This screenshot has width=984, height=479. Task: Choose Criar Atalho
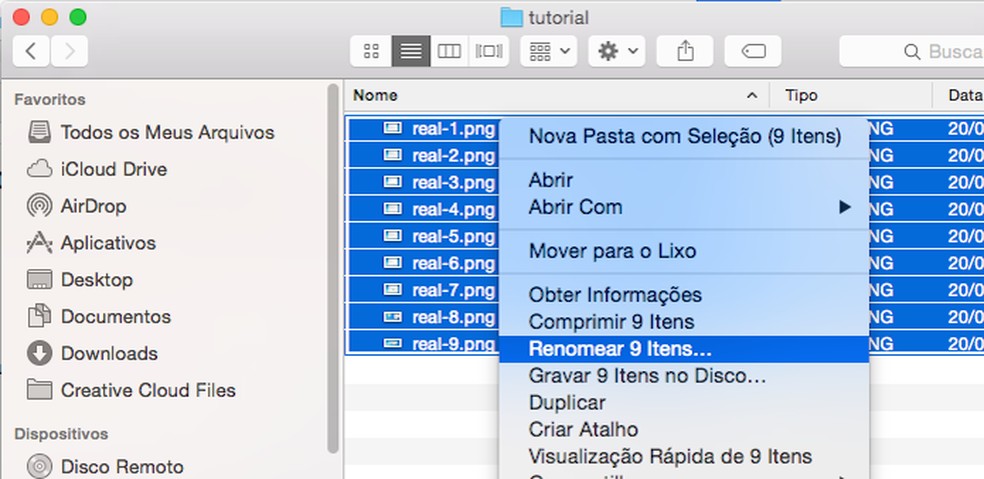pyautogui.click(x=684, y=429)
